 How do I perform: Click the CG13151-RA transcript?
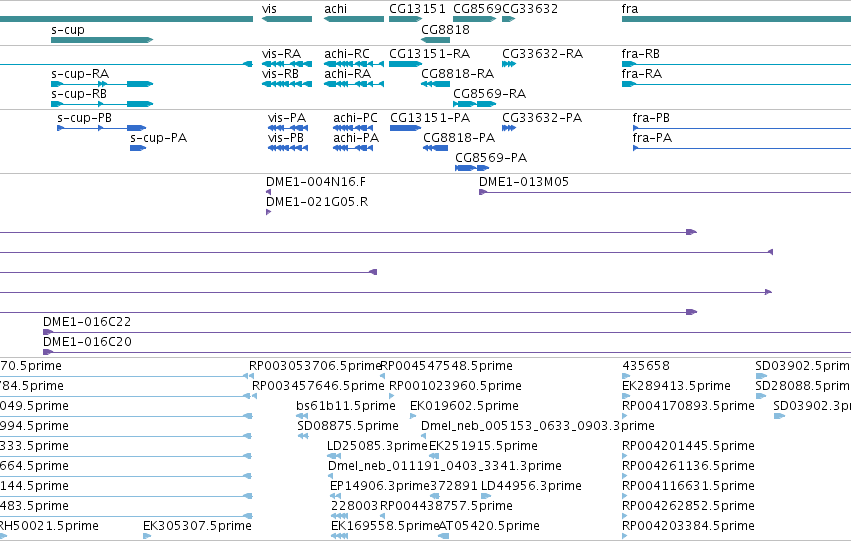pos(405,64)
